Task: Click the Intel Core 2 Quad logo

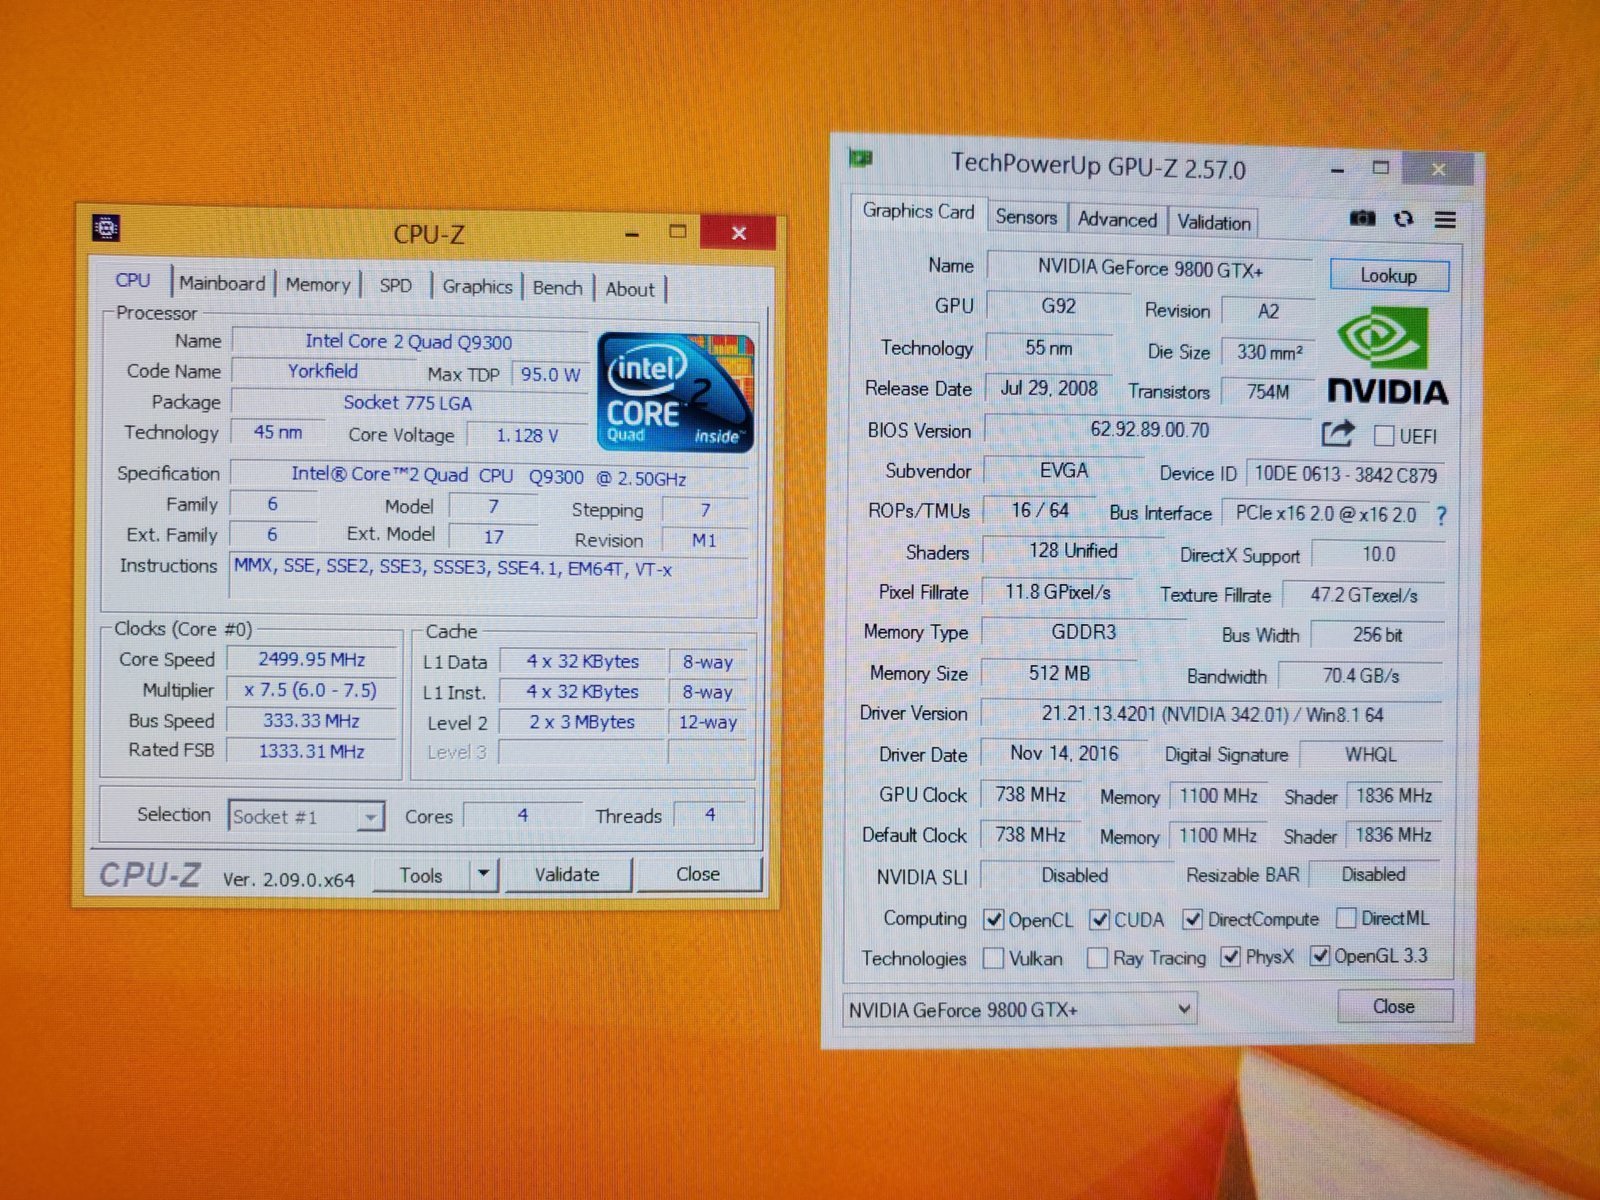Action: [675, 392]
